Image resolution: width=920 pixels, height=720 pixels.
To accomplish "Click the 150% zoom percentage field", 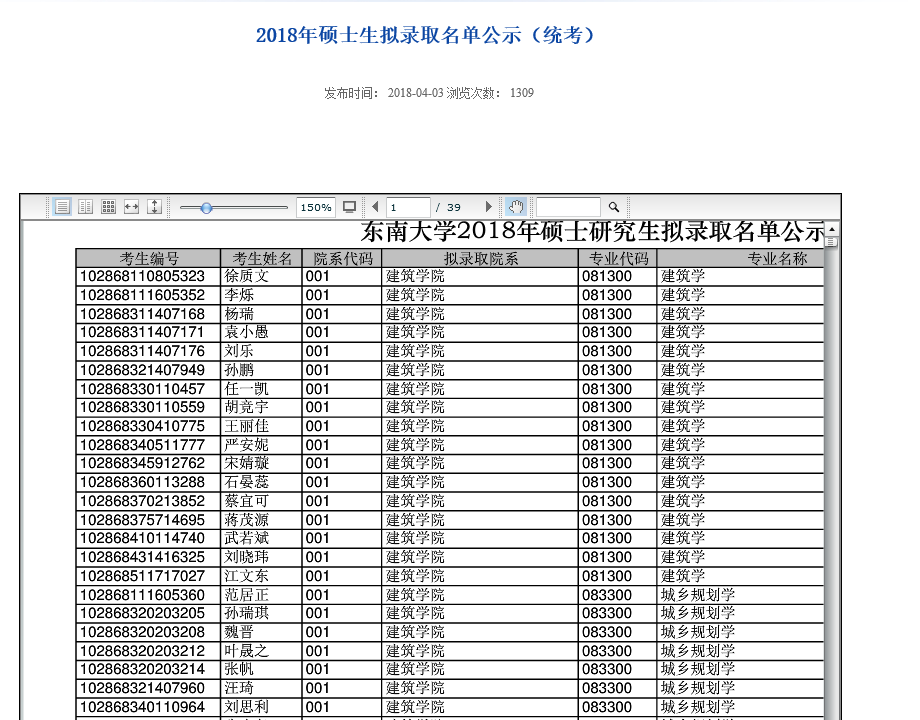I will [x=316, y=208].
